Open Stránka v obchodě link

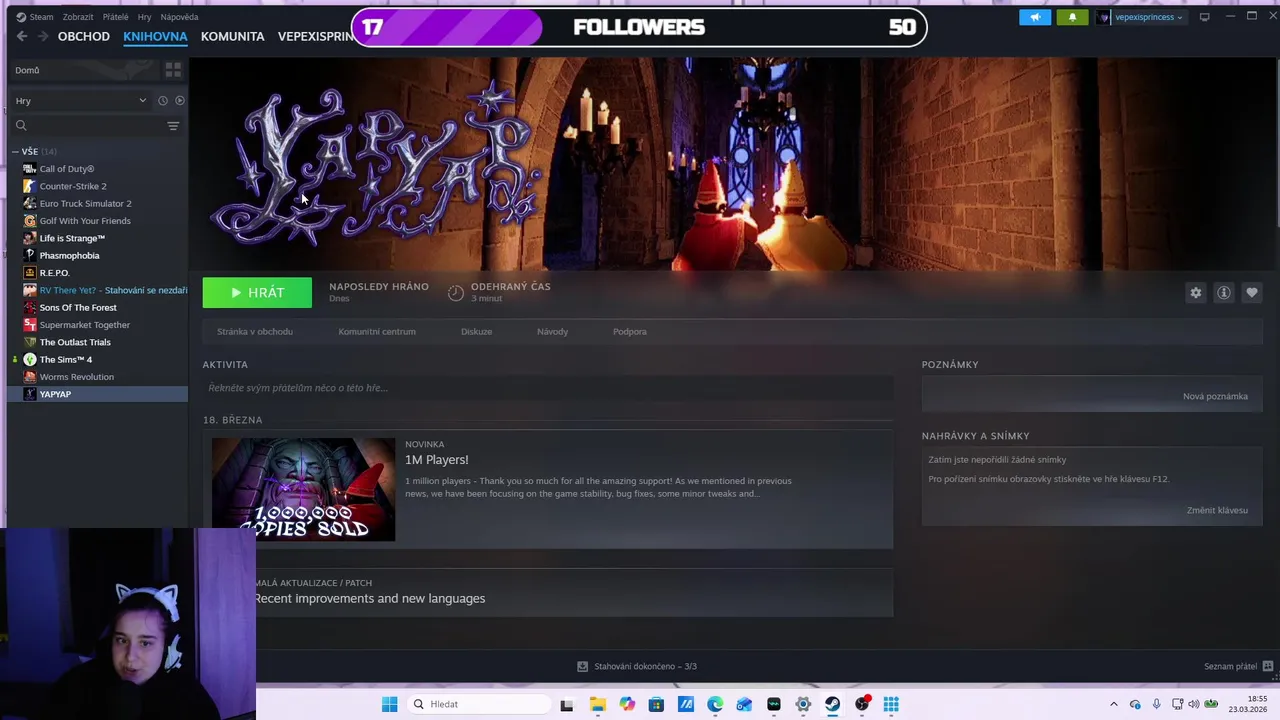point(255,332)
